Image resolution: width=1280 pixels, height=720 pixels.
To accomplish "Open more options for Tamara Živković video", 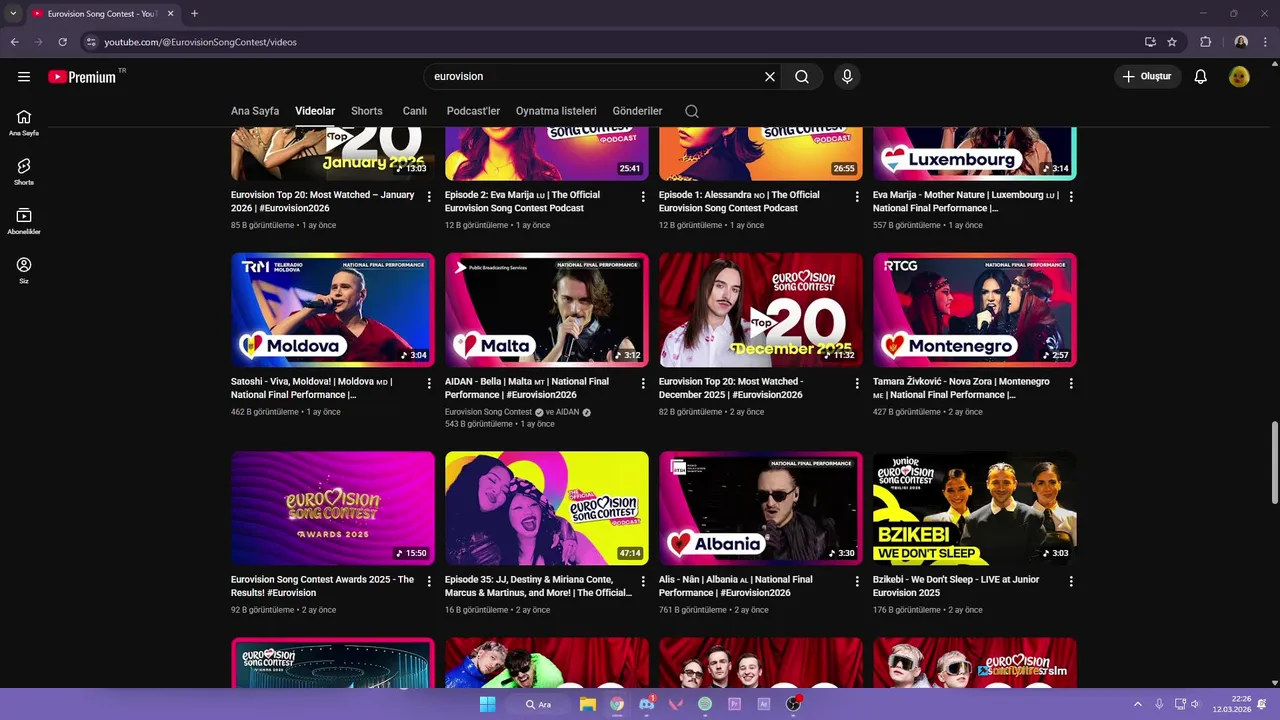I will click(1071, 383).
